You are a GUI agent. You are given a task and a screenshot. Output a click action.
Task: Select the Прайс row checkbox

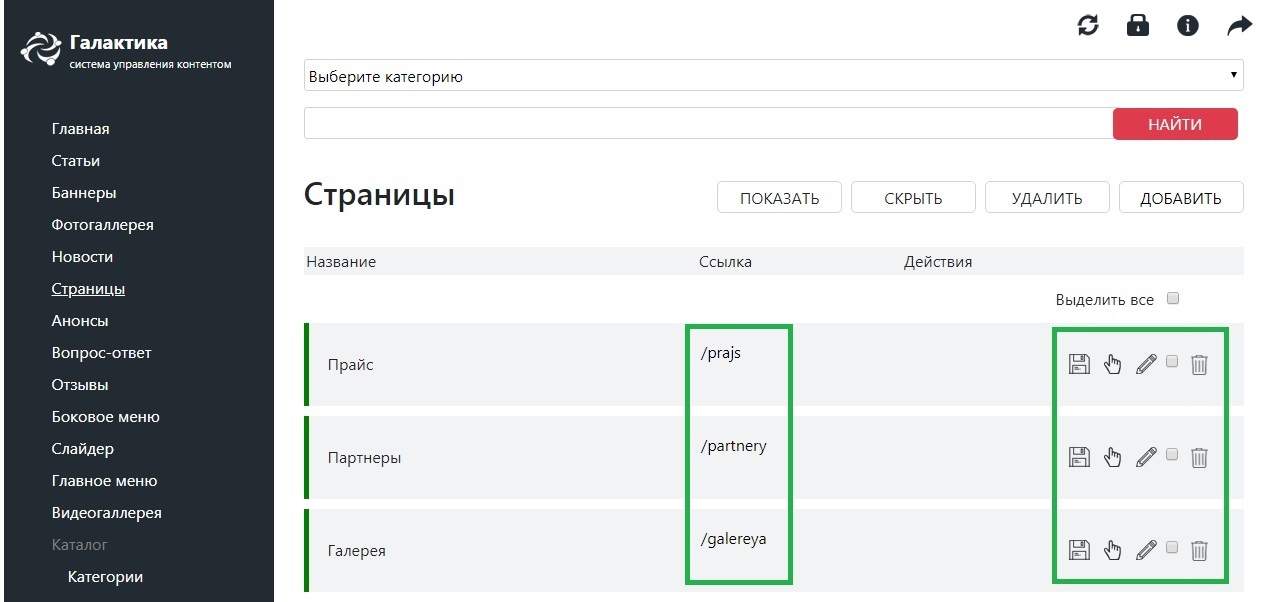1172,361
